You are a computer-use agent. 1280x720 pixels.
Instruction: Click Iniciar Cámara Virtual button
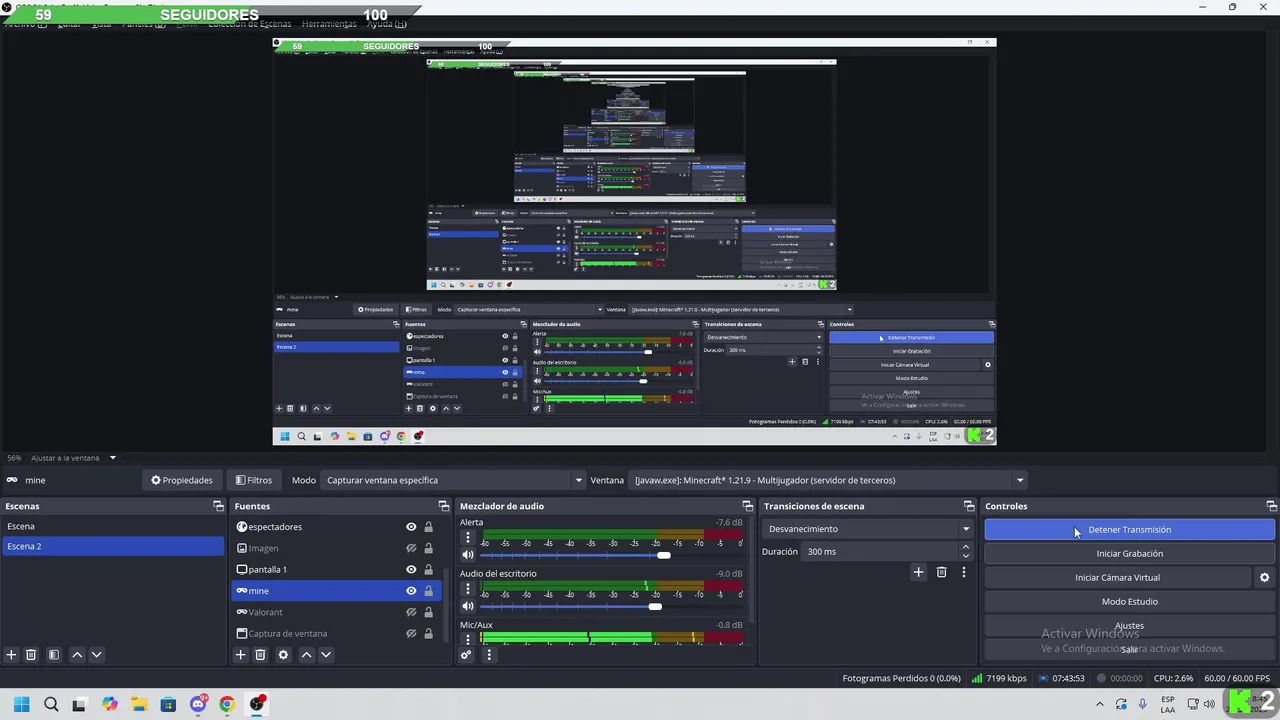click(x=1117, y=577)
